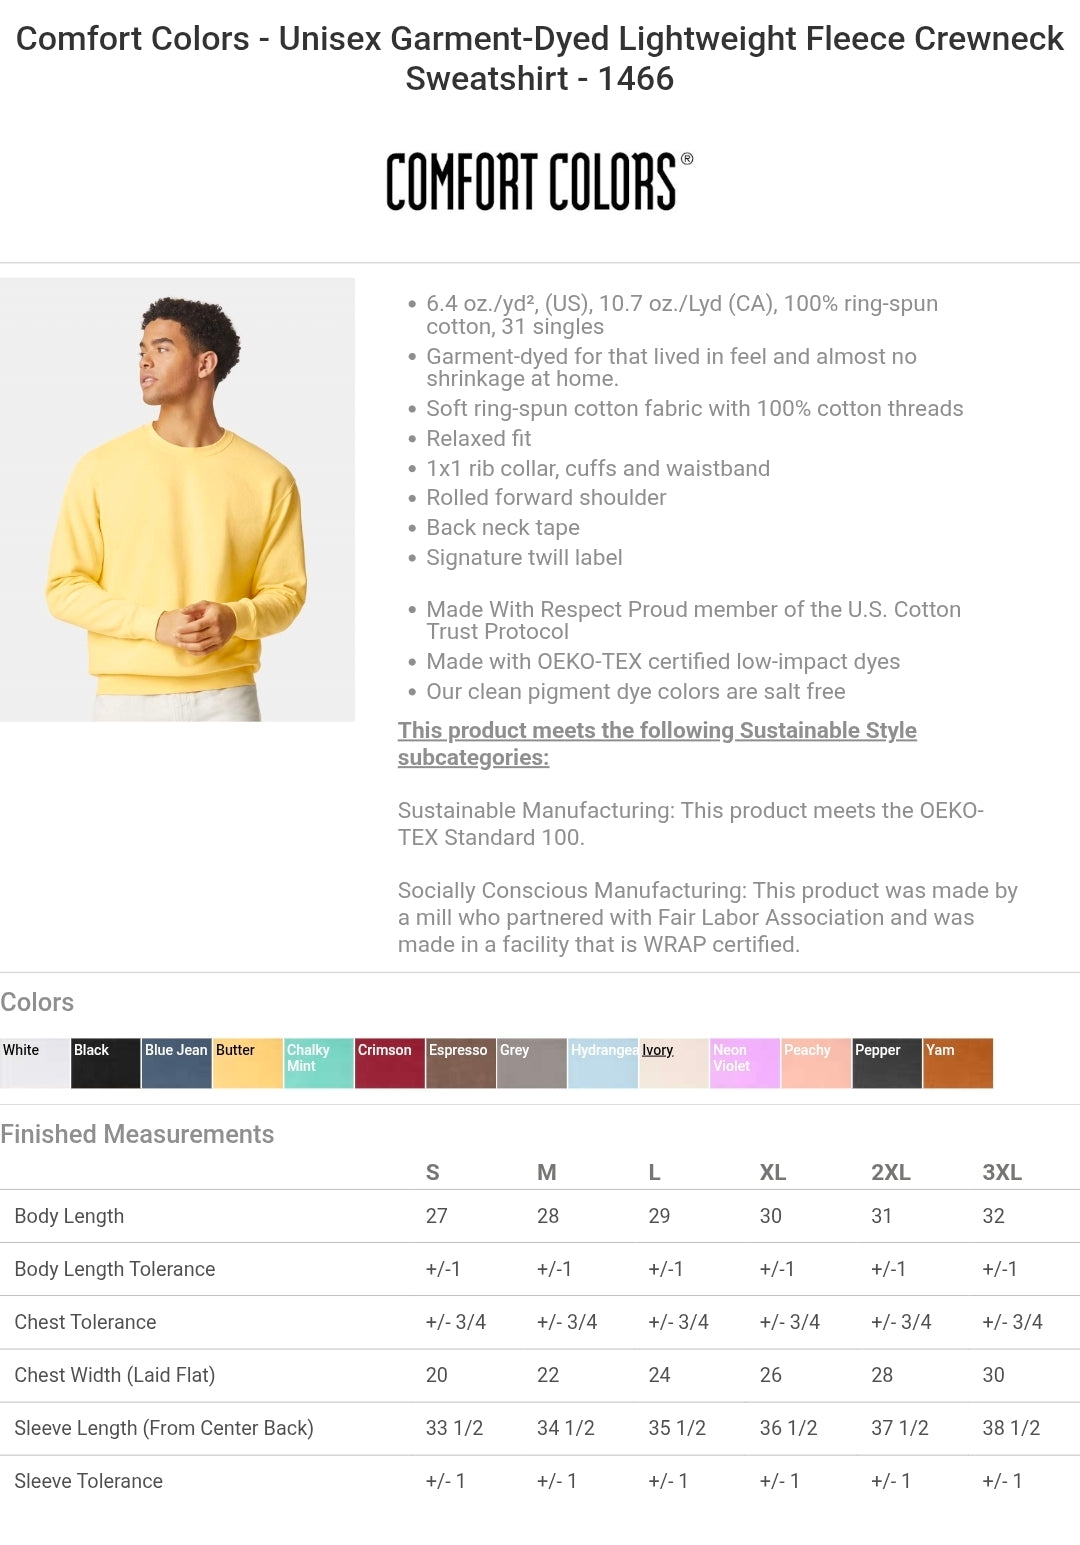Screen dimensions: 1080x1545
Task: Choose the Crimson color swatch
Action: pos(390,1063)
